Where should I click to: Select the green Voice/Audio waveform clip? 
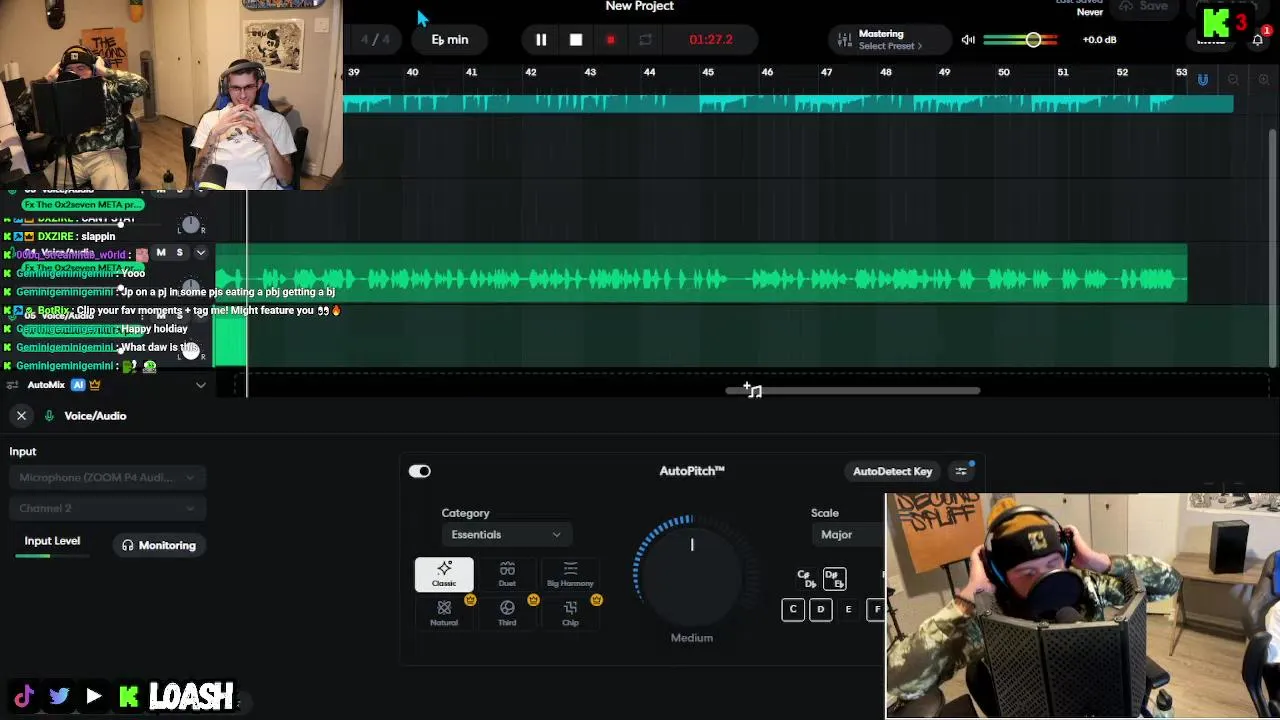(701, 273)
